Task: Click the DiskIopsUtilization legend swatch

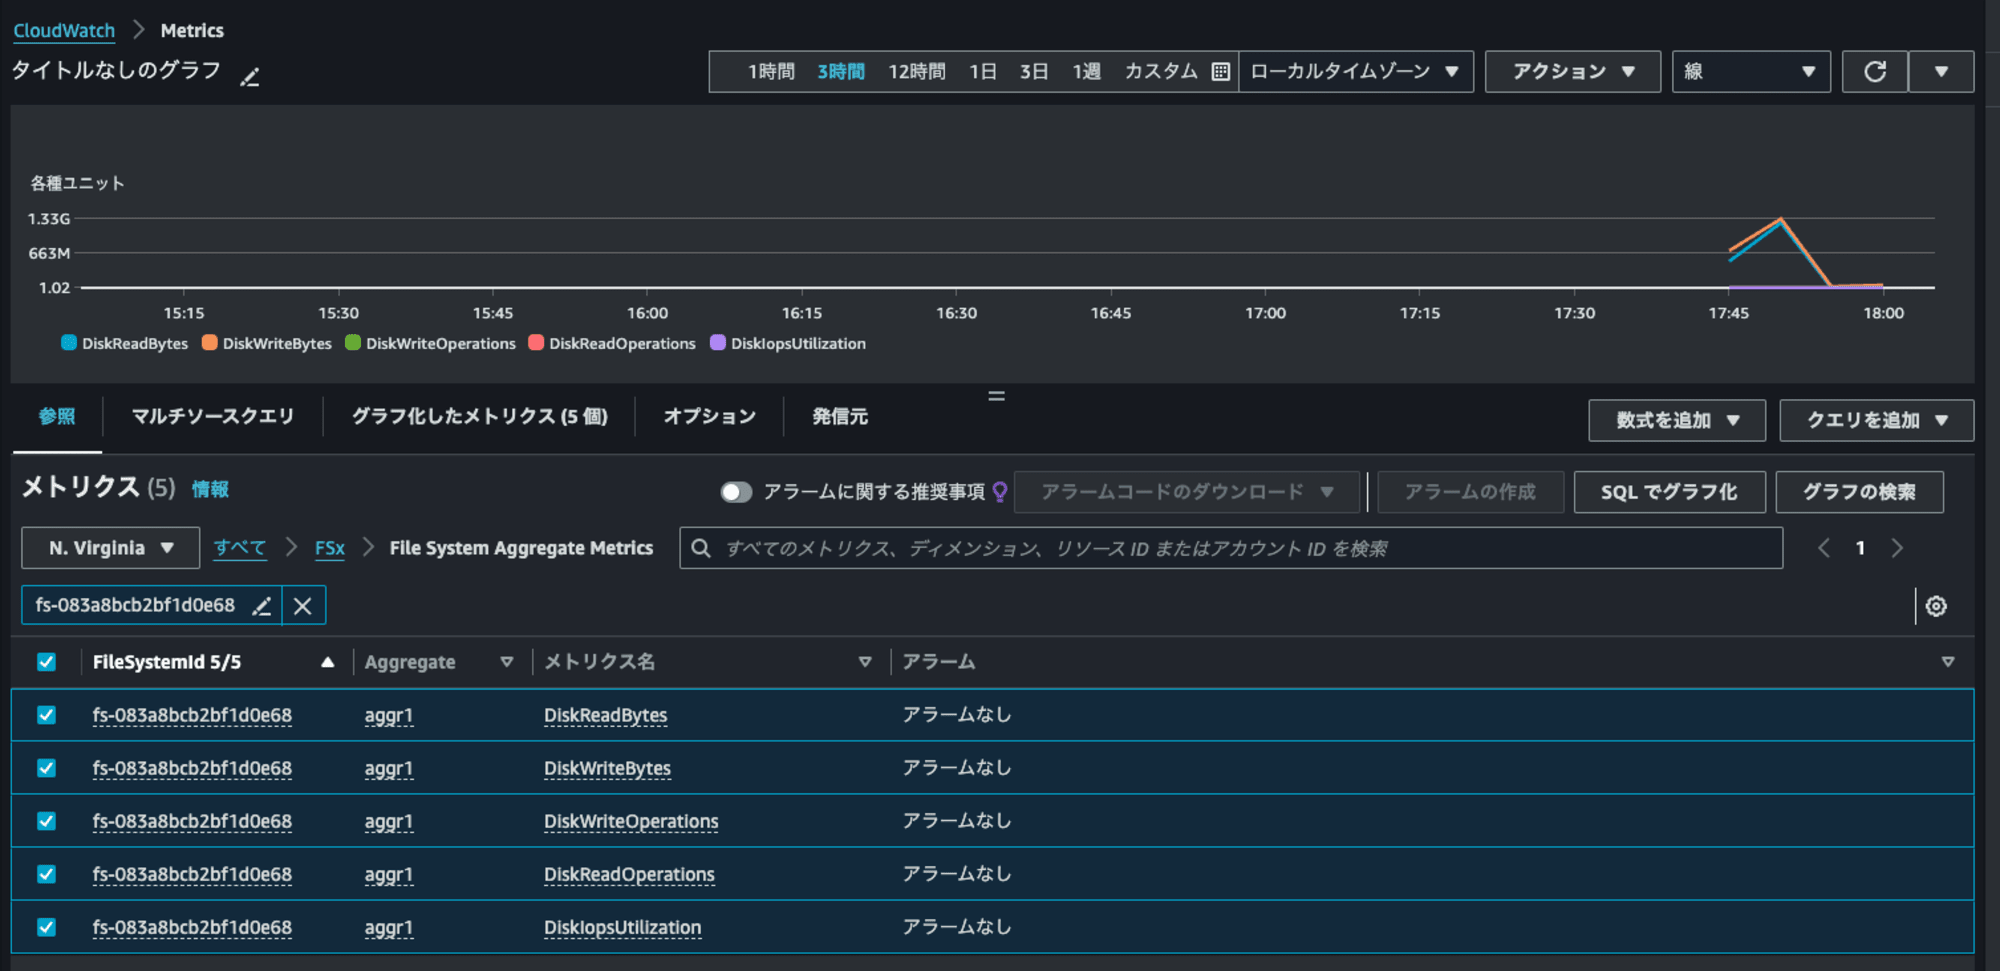Action: point(718,343)
